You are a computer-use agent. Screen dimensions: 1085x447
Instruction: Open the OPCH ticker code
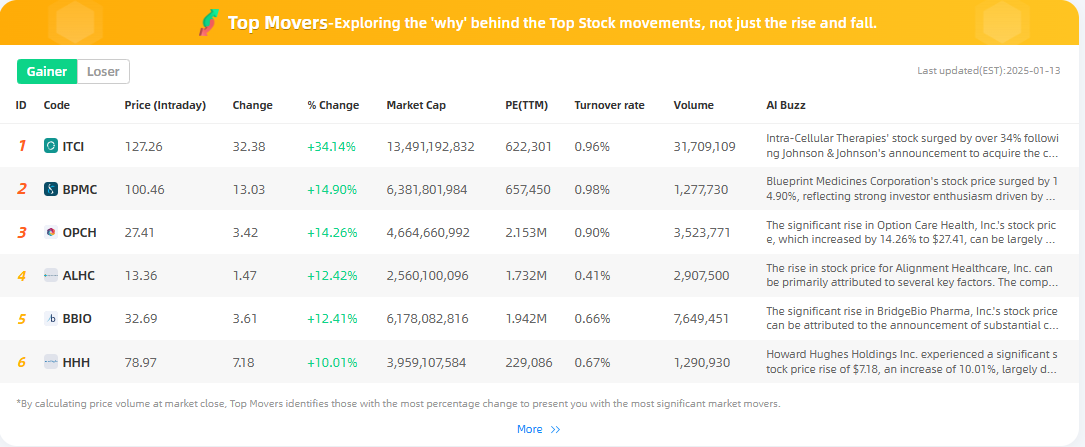point(80,232)
